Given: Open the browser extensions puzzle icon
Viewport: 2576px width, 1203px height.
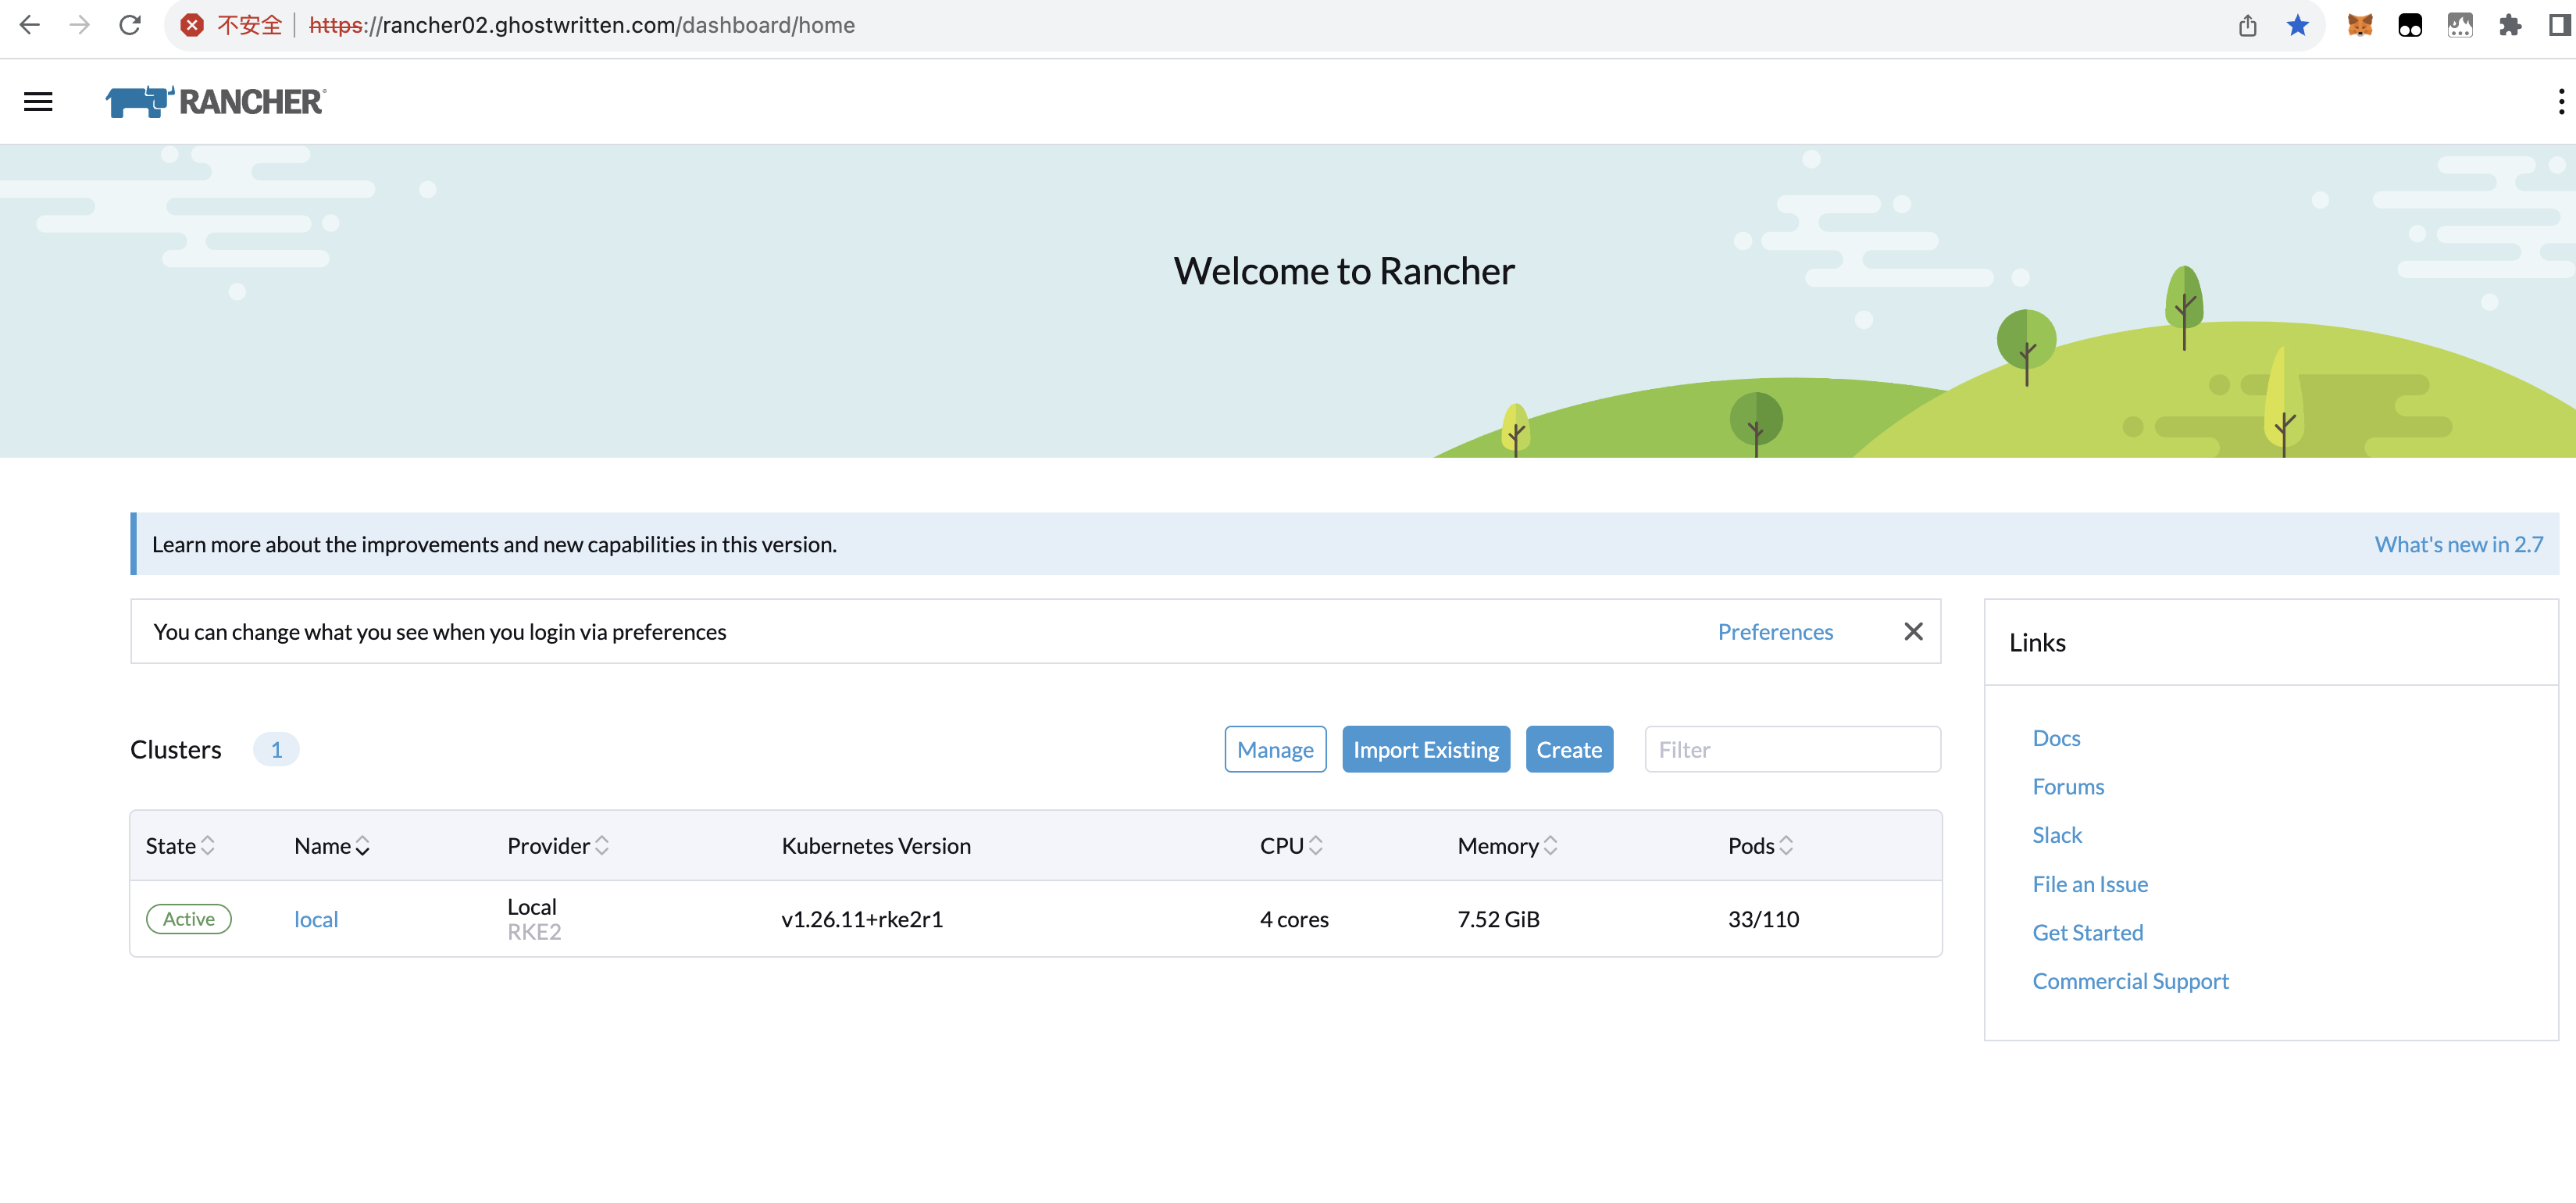Looking at the screenshot, I should pyautogui.click(x=2509, y=25).
